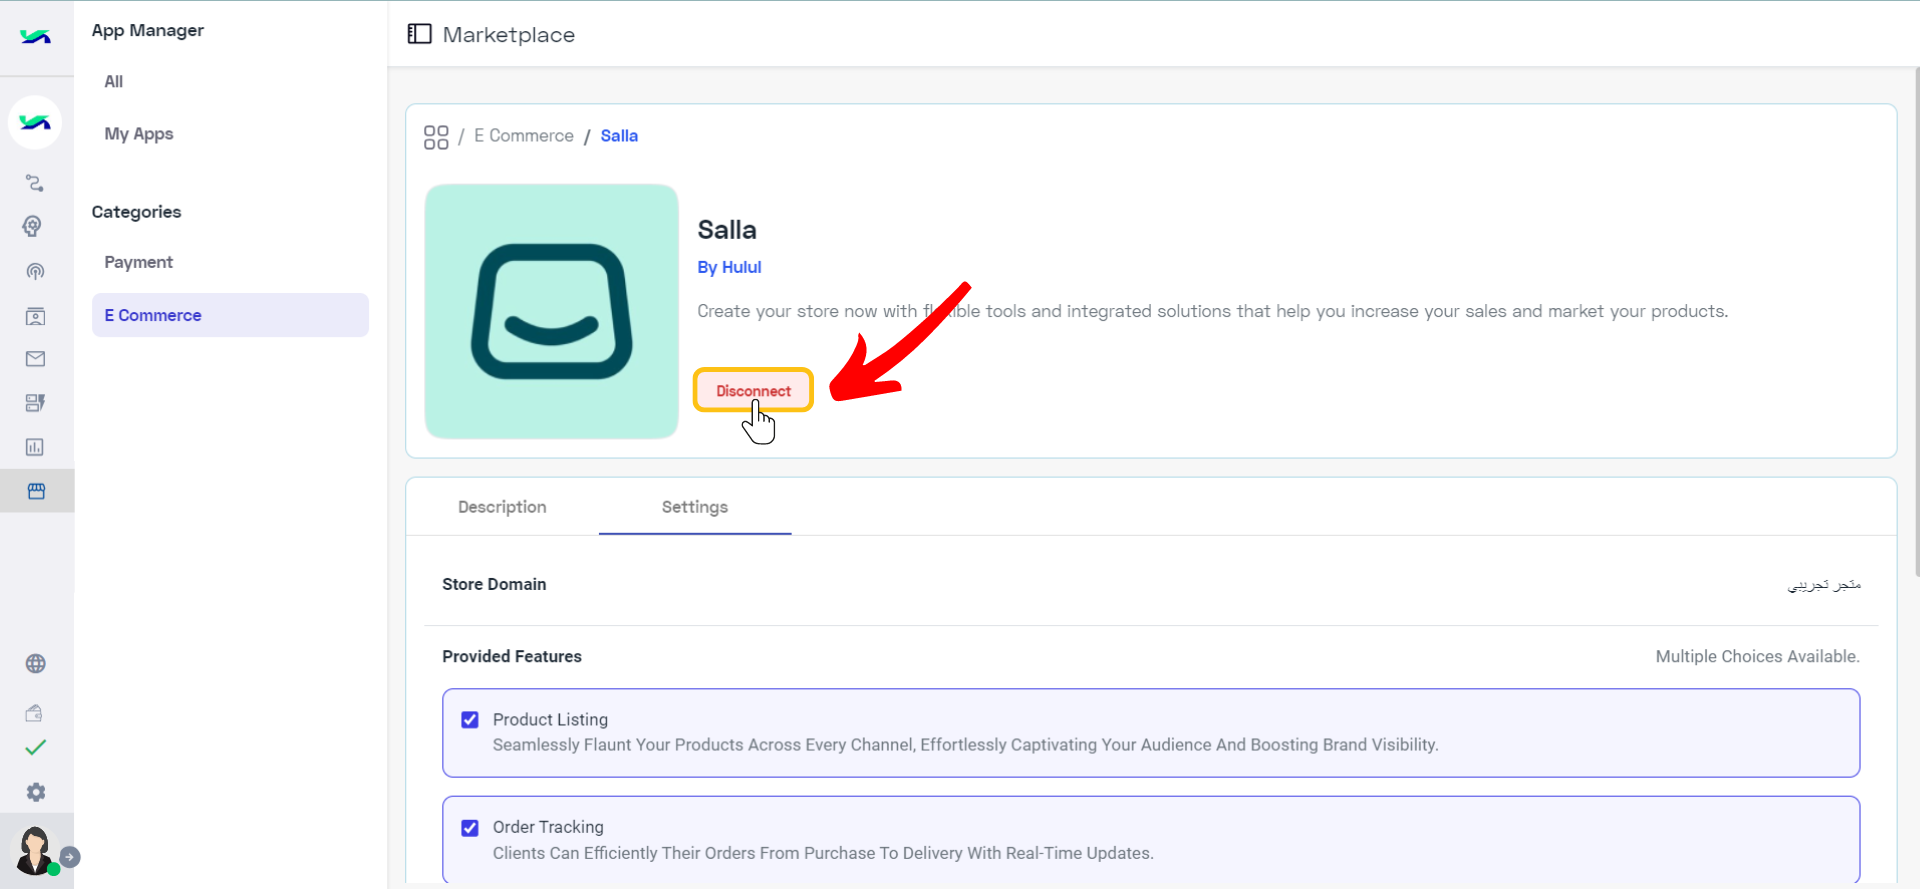Show All apps in App Manager
Image resolution: width=1920 pixels, height=889 pixels.
tap(114, 82)
